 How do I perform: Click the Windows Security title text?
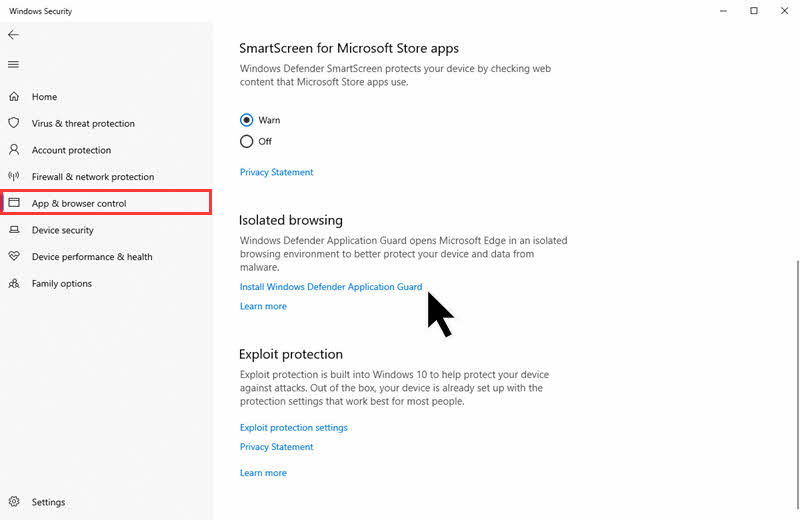[x=41, y=11]
